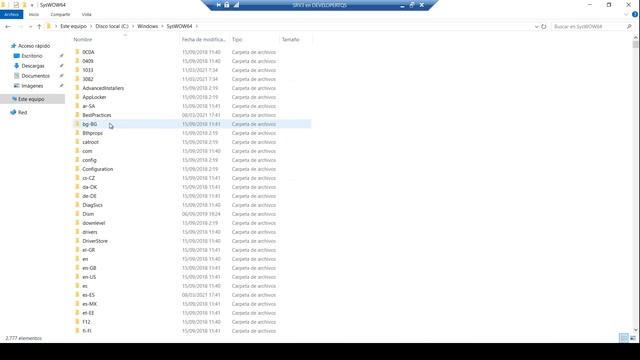Open the Inicio ribbon tab
The image size is (640, 360).
click(34, 14)
